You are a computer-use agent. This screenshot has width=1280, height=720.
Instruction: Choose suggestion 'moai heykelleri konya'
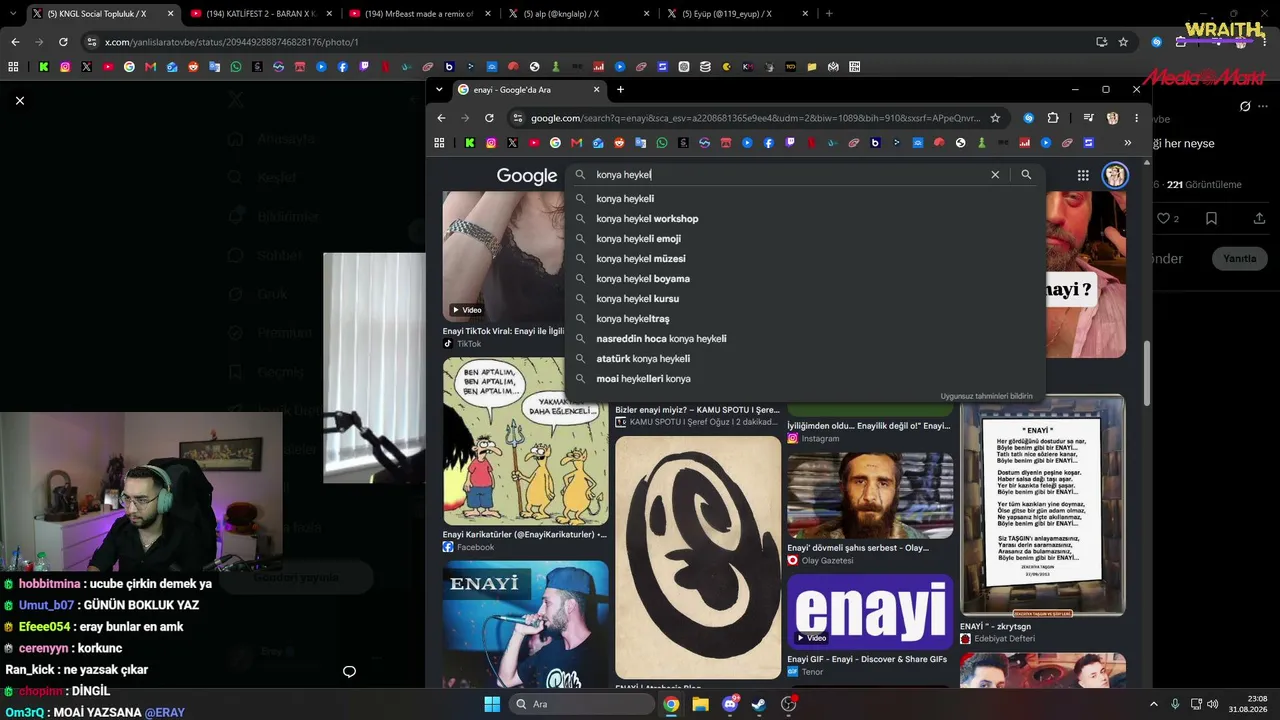(x=643, y=379)
